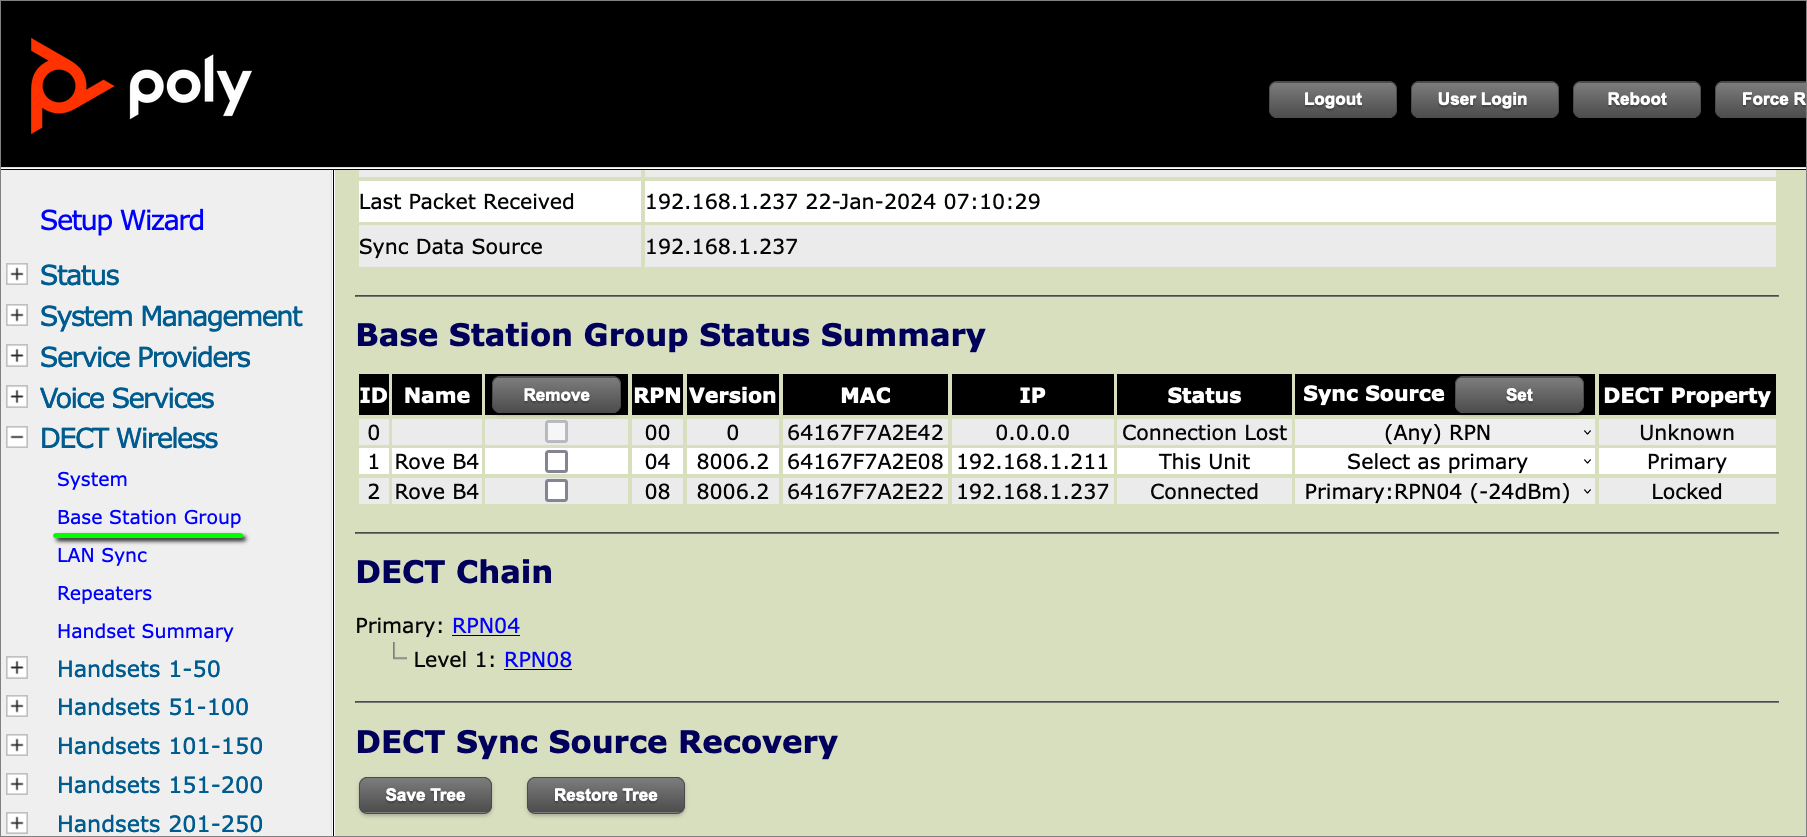Viewport: 1807px width, 837px height.
Task: Click the RPN08 link in DECT Chain
Action: coord(537,660)
